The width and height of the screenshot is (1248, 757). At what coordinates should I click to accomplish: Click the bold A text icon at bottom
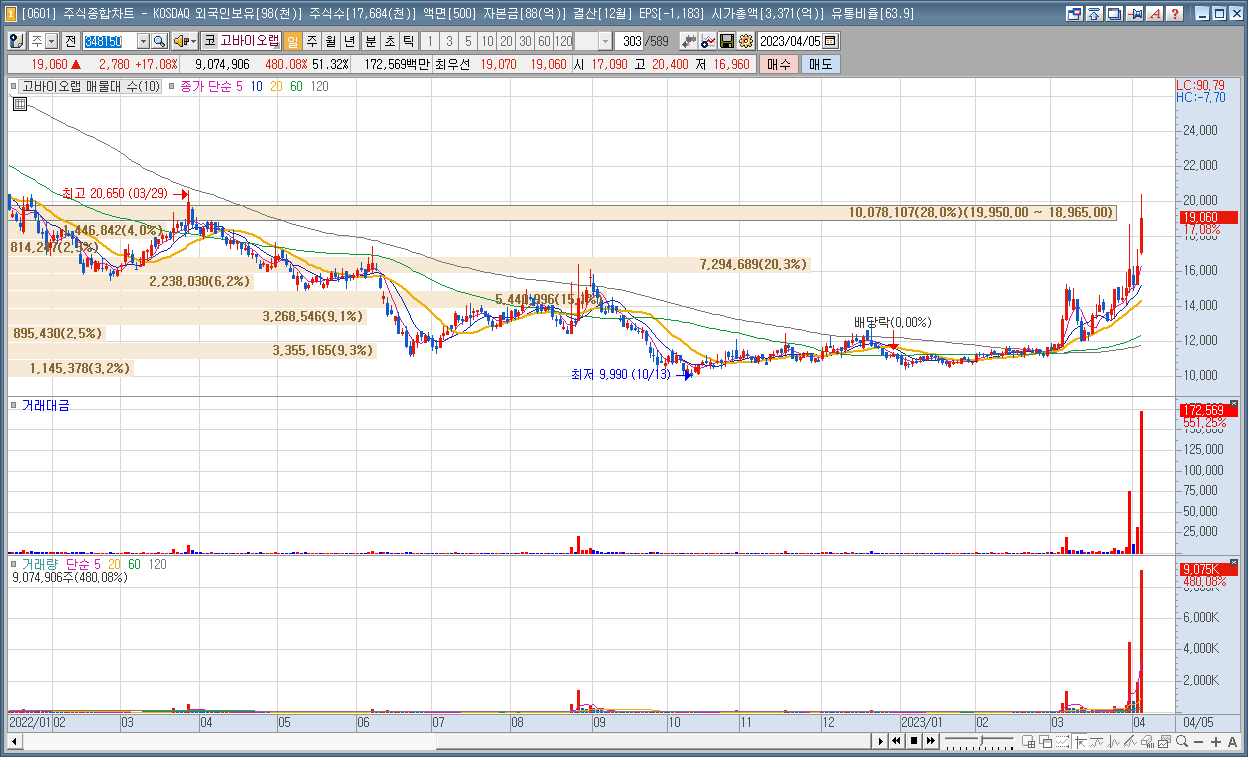(1232, 742)
